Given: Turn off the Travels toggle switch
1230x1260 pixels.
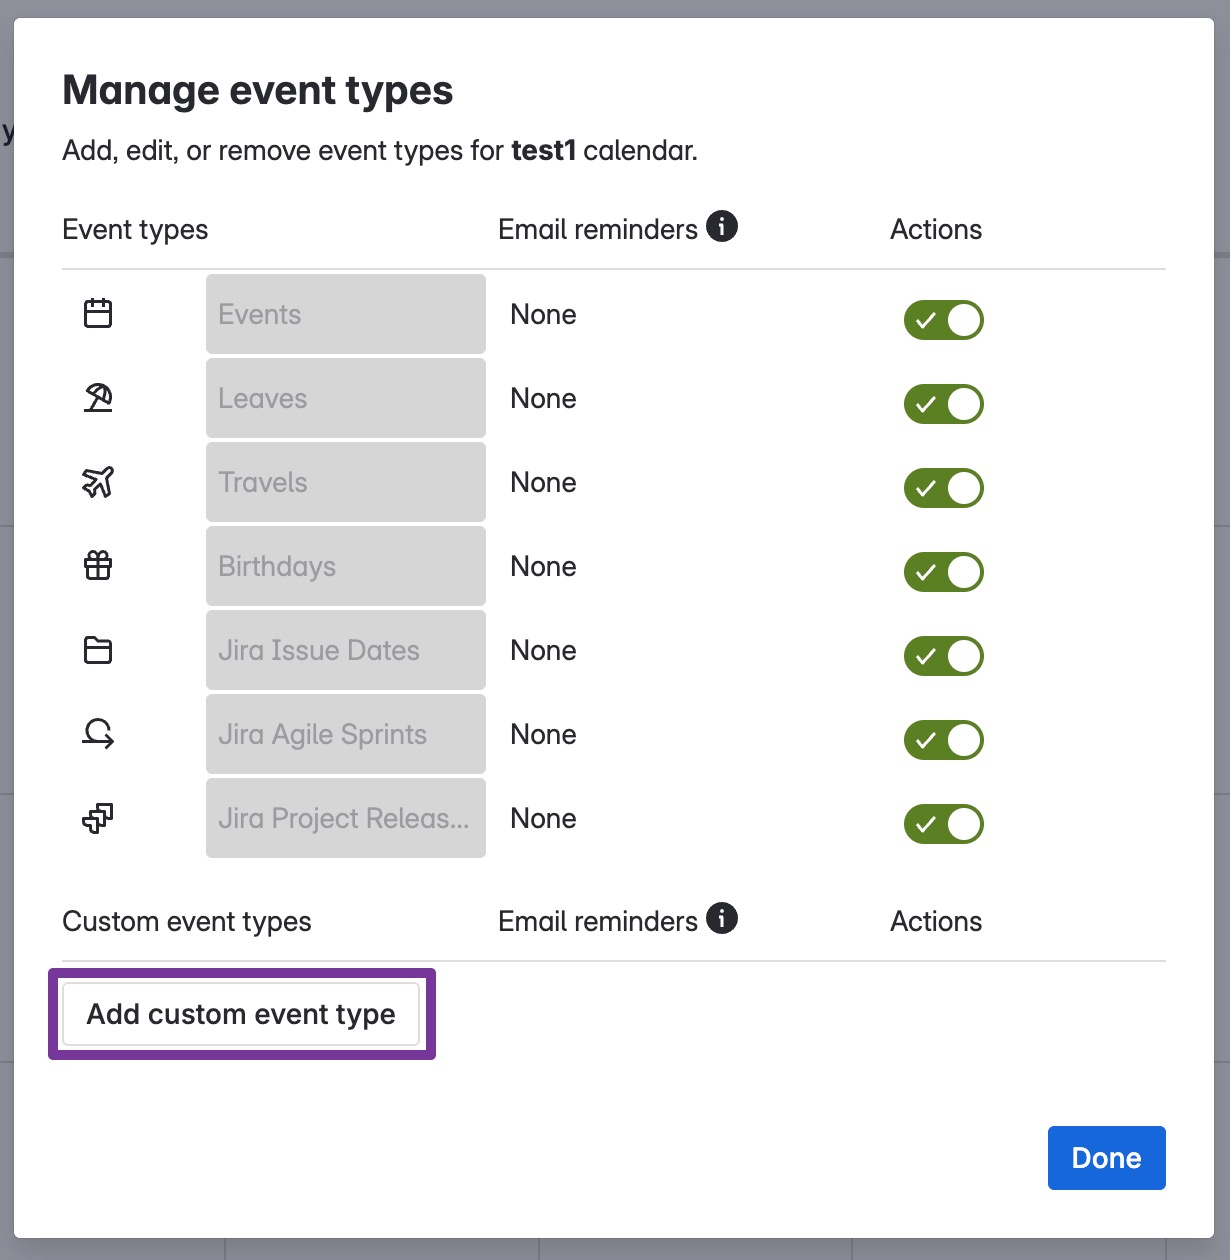Looking at the screenshot, I should pos(944,488).
